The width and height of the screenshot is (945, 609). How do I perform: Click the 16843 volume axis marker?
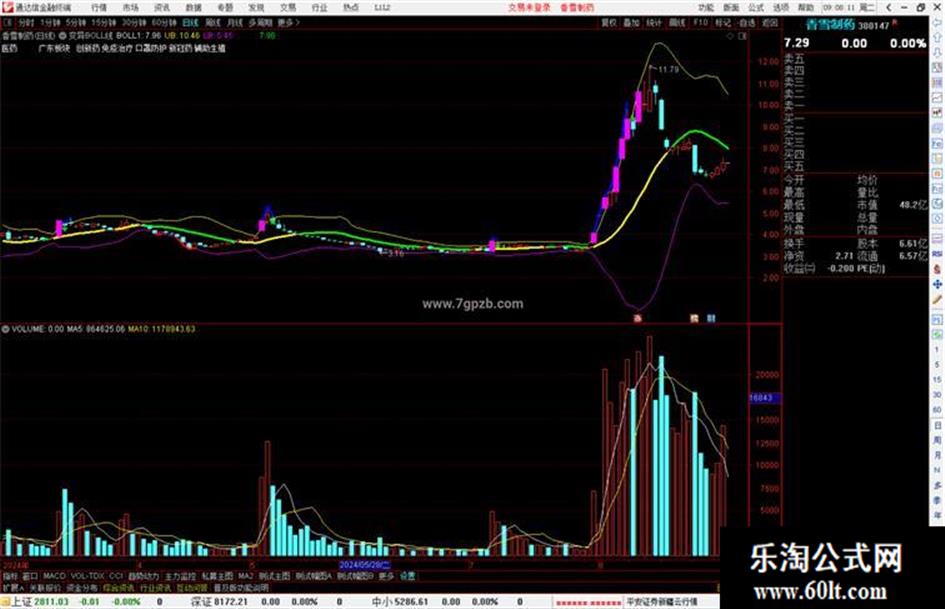[x=764, y=398]
